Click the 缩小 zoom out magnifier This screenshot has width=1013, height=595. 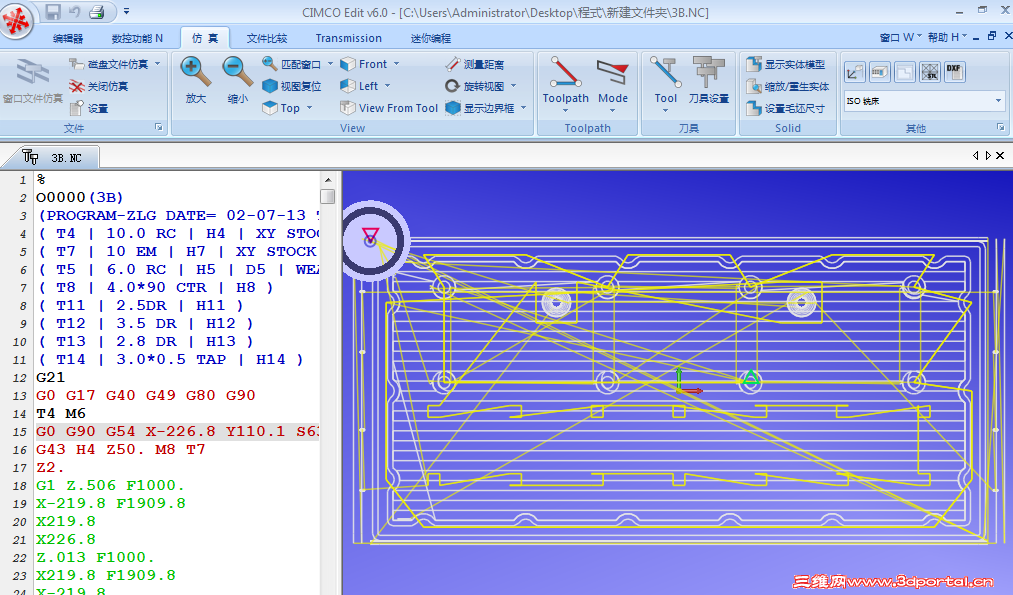(237, 80)
